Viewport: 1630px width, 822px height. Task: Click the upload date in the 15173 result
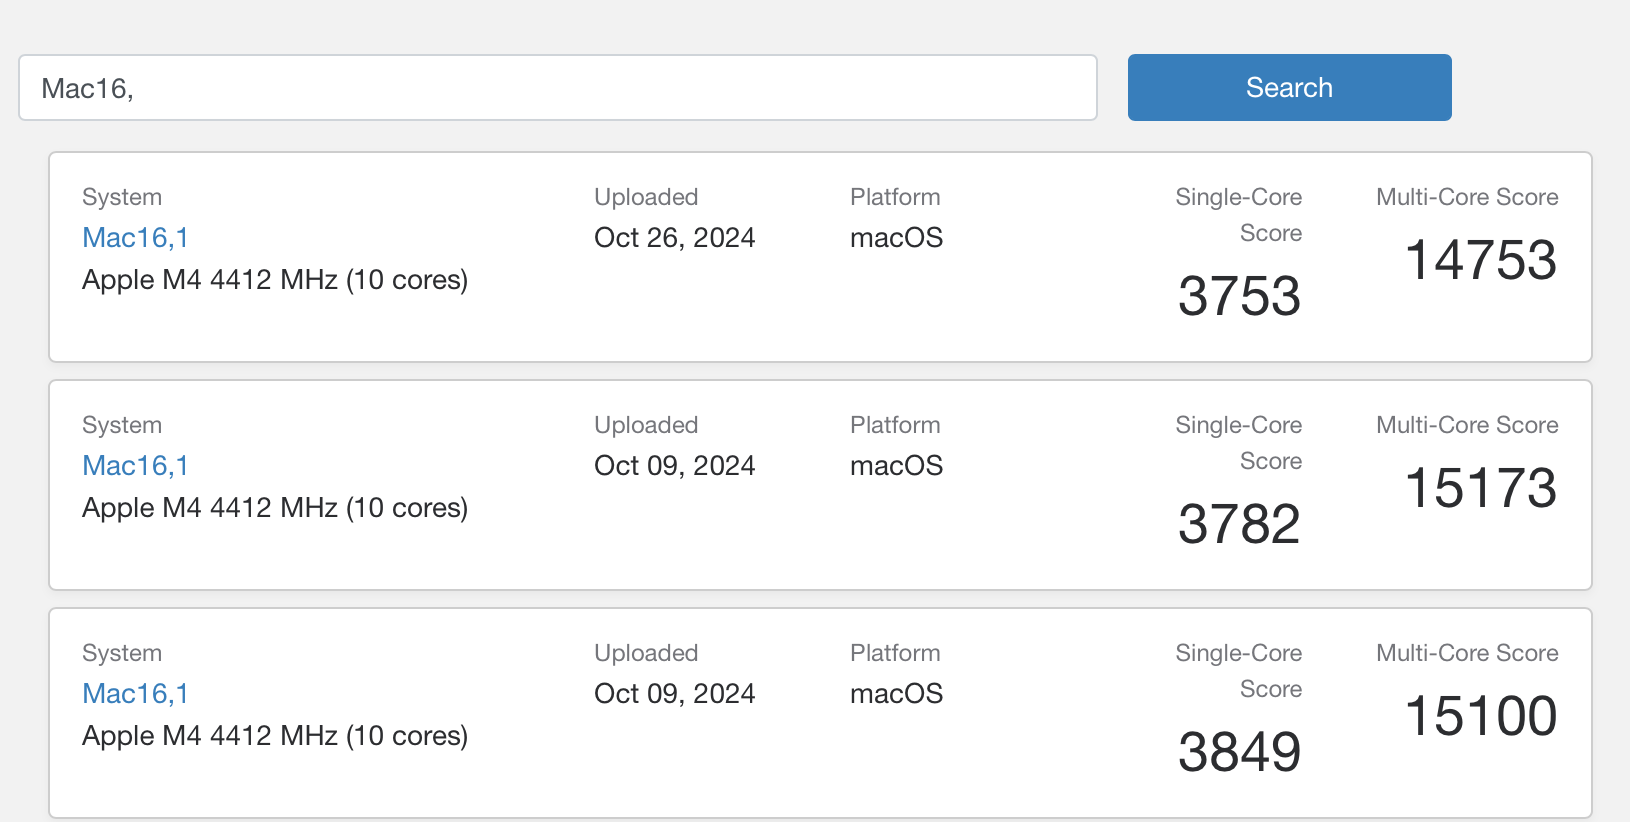pyautogui.click(x=674, y=466)
